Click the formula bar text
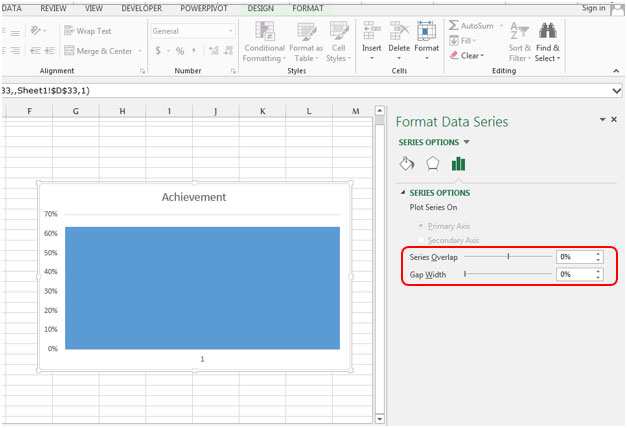Screen dimensions: 627x428 pos(45,91)
